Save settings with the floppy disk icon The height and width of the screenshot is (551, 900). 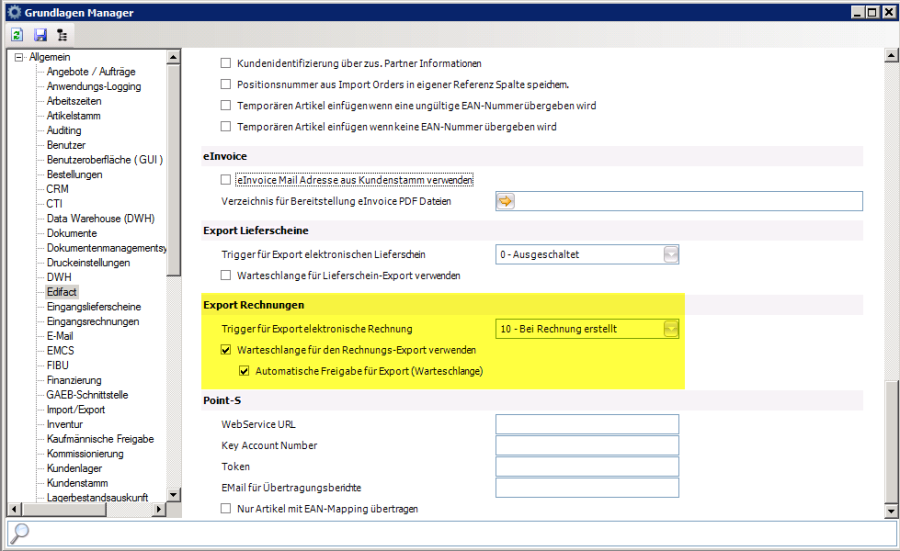(40, 34)
